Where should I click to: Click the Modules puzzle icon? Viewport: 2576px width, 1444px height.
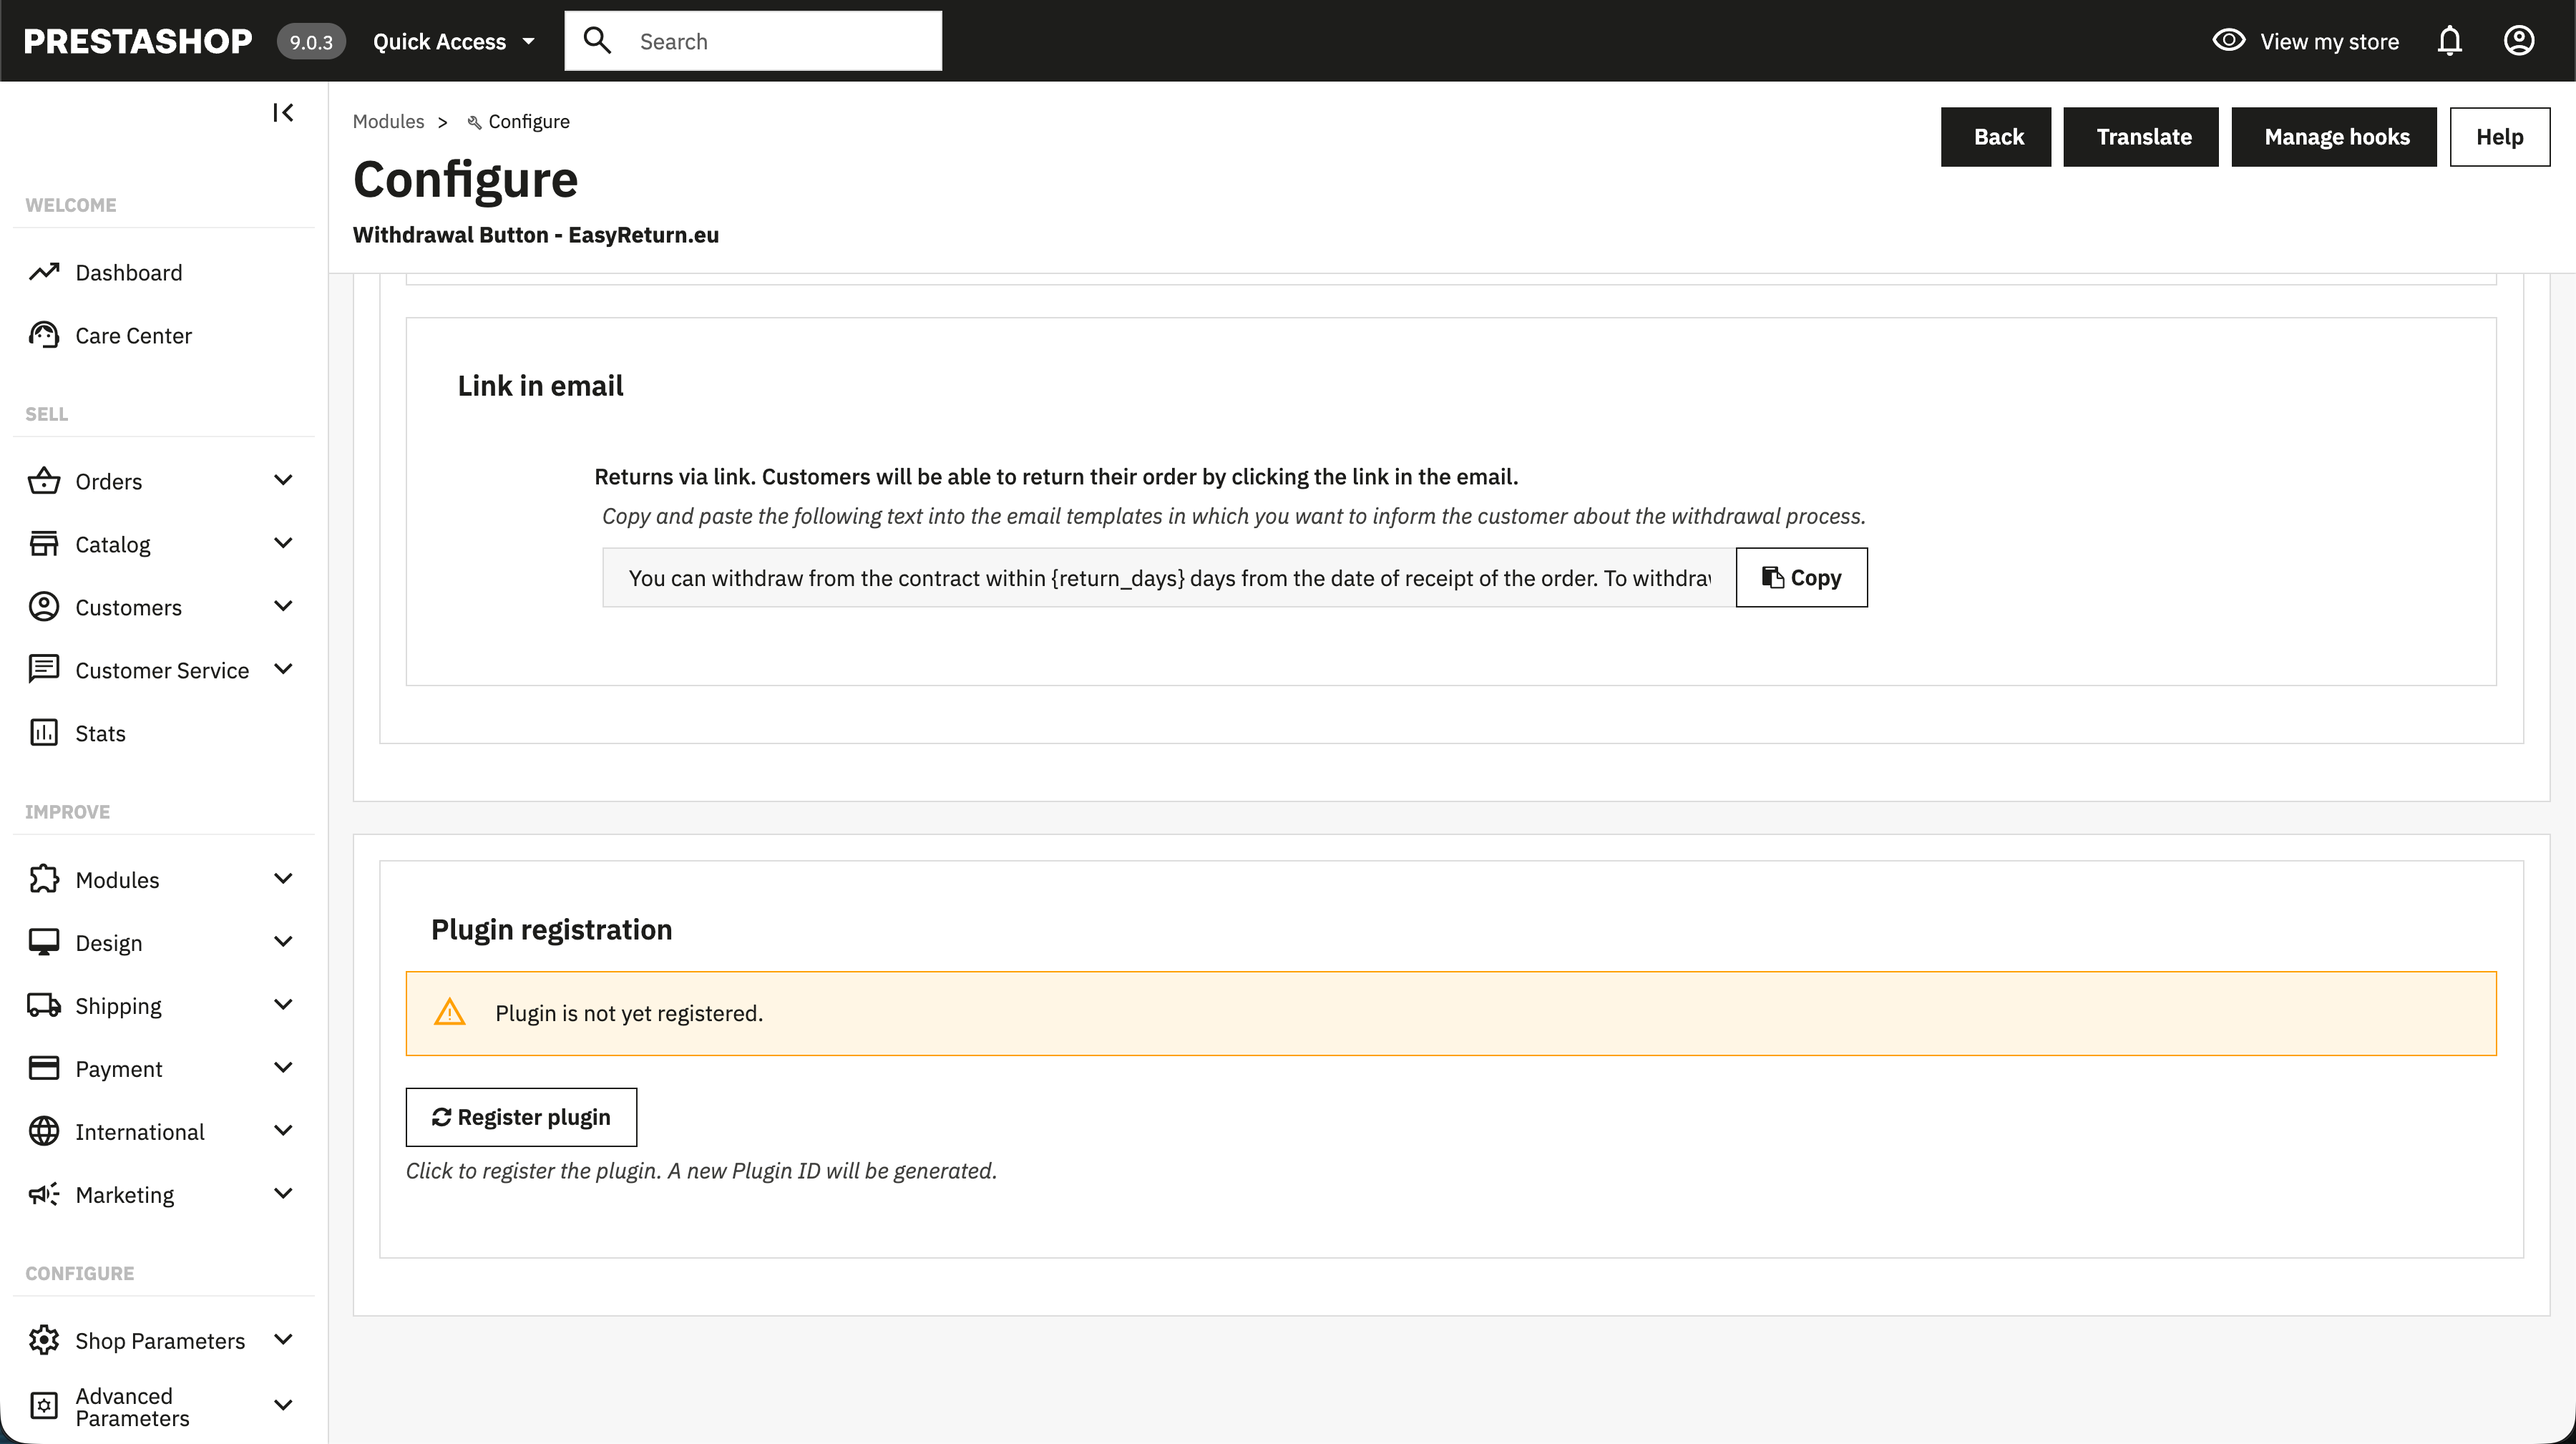[44, 879]
